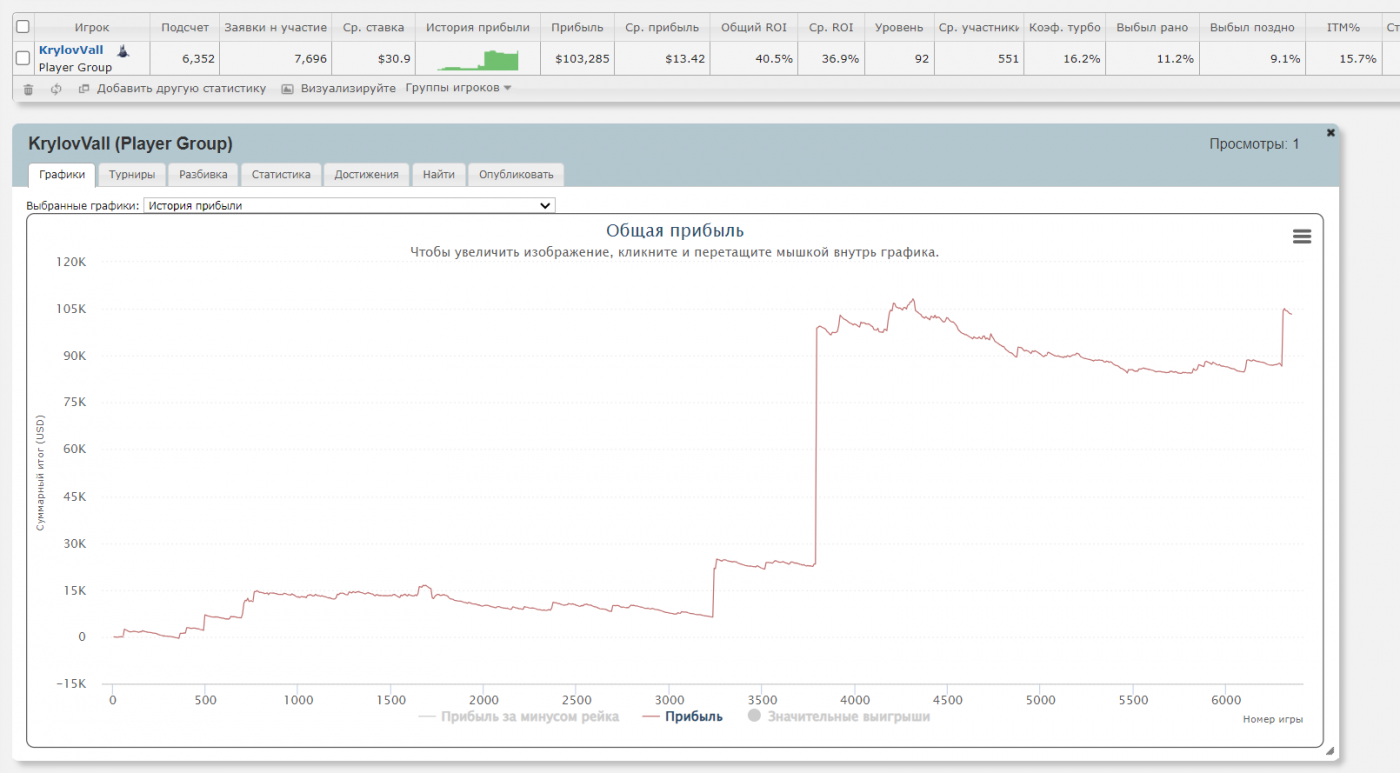This screenshot has height=773, width=1400.
Task: Sort by the 'ITM%' column header
Action: [x=1343, y=27]
